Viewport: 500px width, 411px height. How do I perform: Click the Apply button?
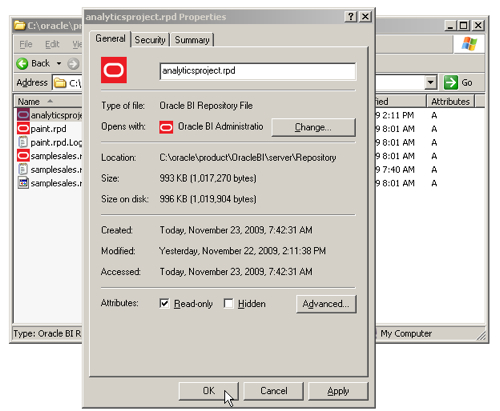tap(338, 391)
